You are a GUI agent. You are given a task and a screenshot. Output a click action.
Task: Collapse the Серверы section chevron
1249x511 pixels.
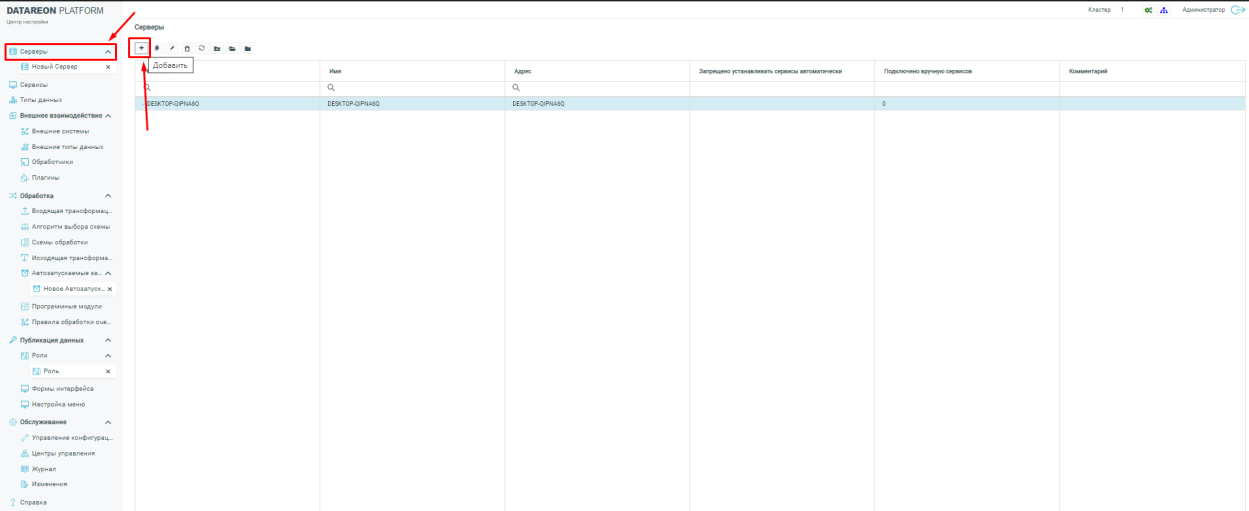(108, 51)
